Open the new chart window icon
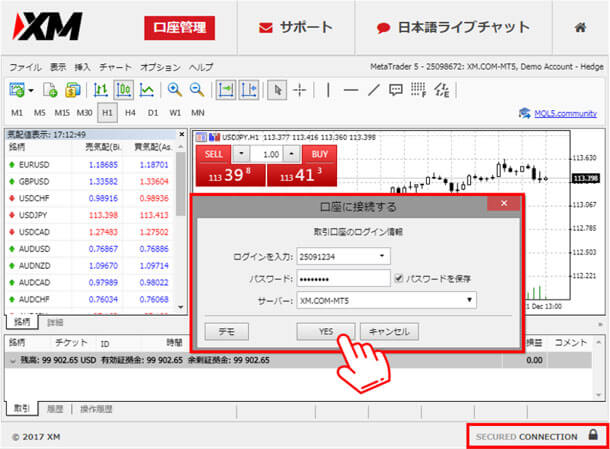Image resolution: width=610 pixels, height=449 pixels. (16, 90)
